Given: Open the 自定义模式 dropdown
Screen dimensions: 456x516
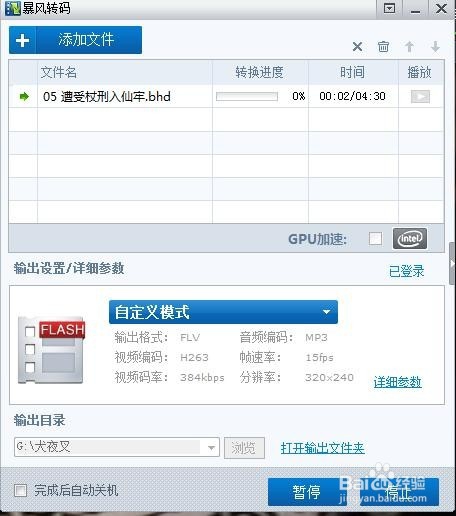Looking at the screenshot, I should click(223, 312).
